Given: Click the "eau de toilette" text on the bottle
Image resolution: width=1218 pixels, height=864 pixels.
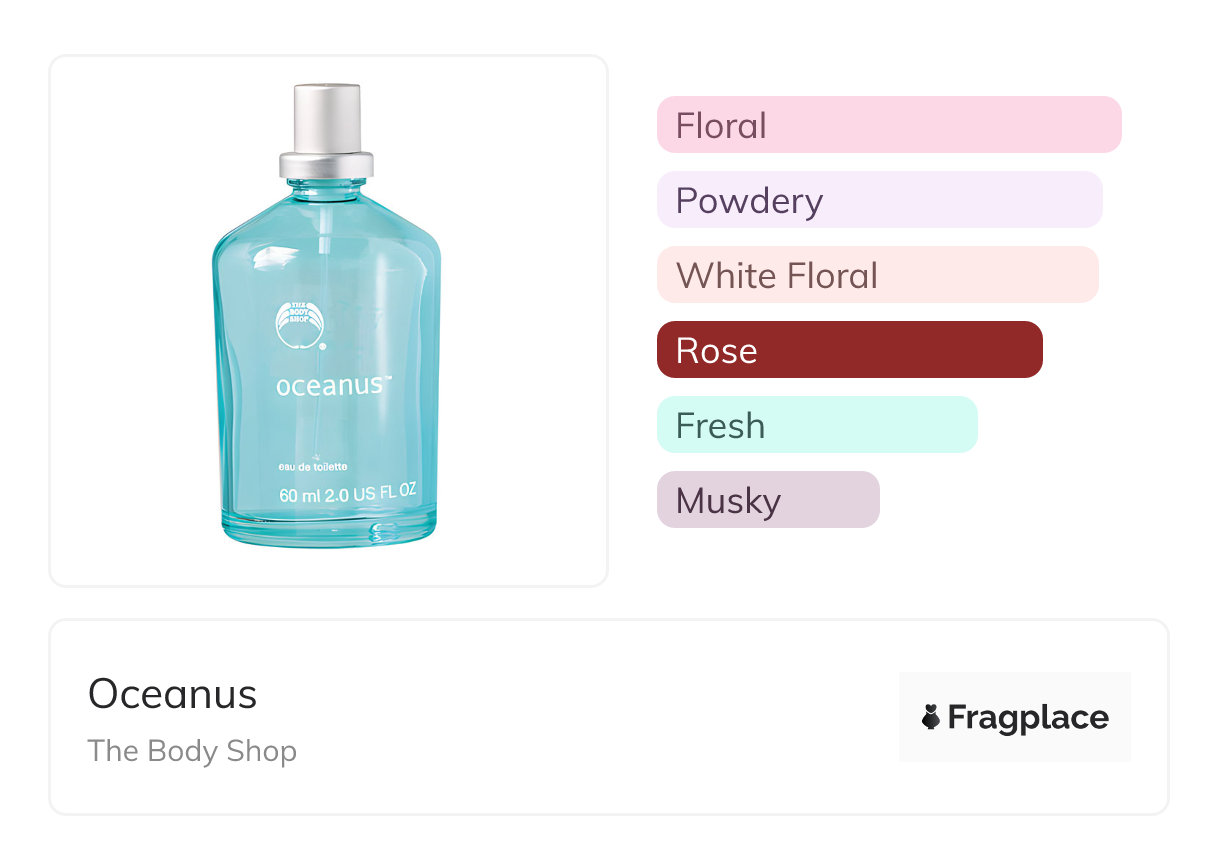Looking at the screenshot, I should pyautogui.click(x=313, y=467).
